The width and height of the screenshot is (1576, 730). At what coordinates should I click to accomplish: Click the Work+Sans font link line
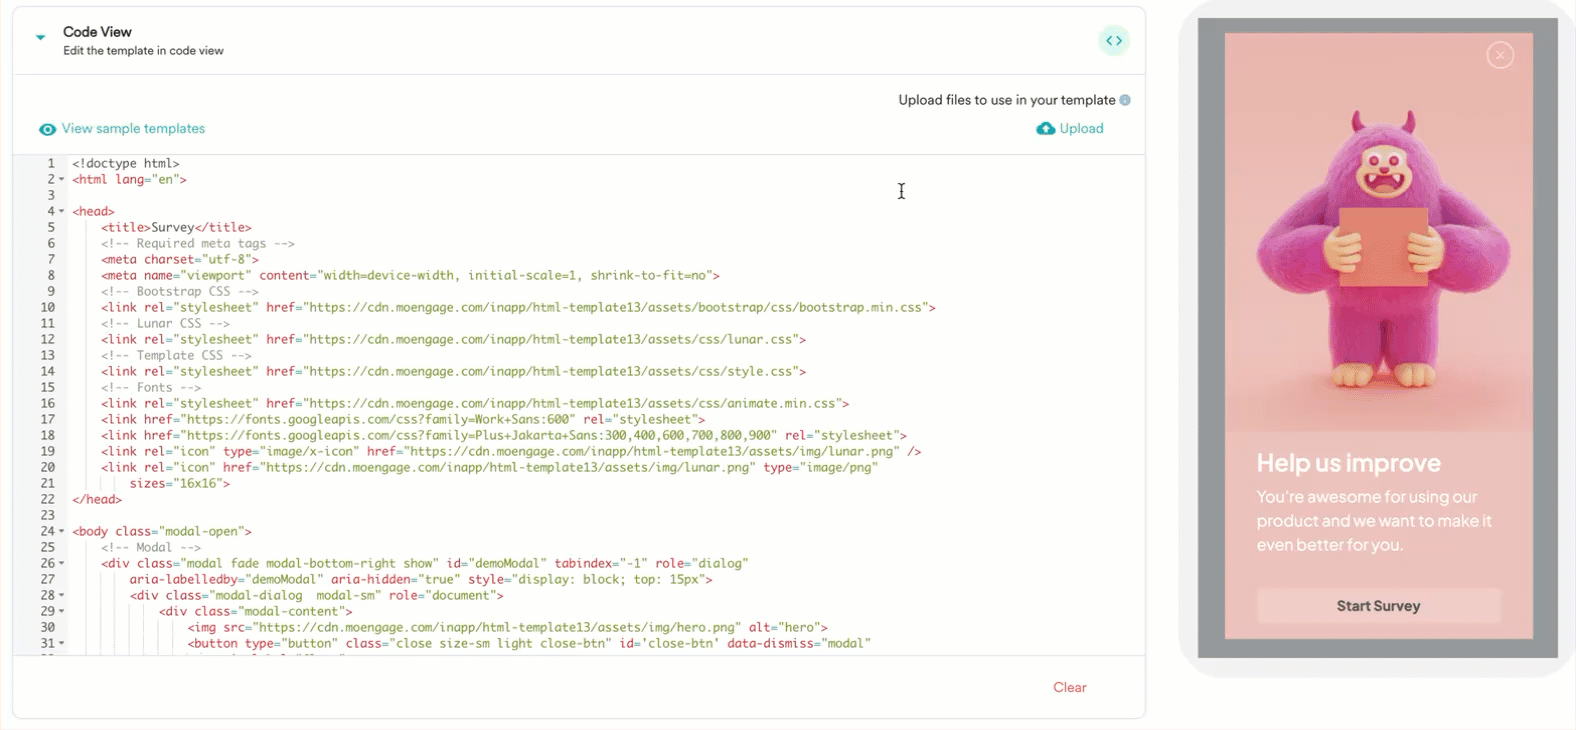(403, 419)
